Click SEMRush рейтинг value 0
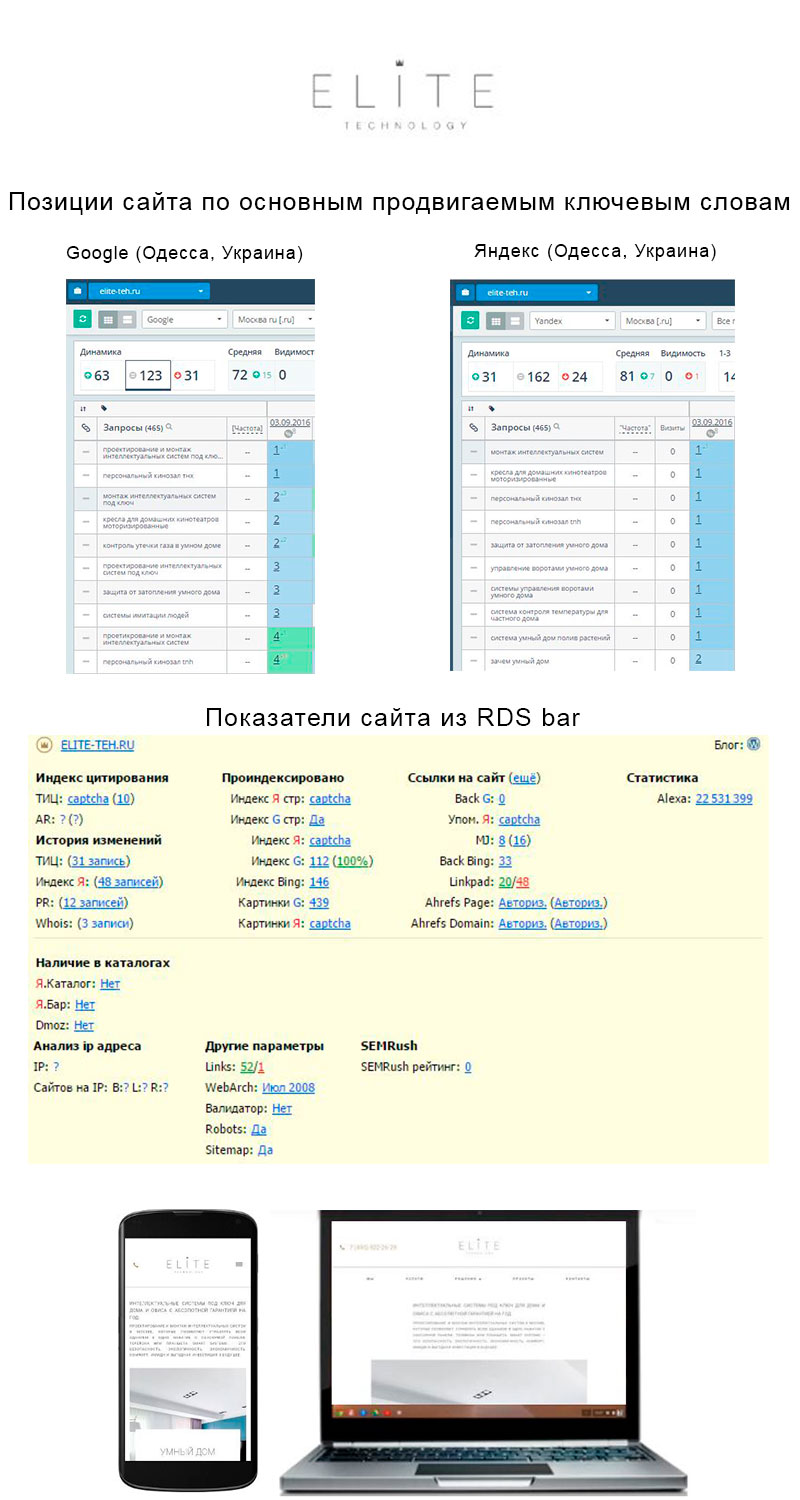Screen dimensions: 800x1500 (x=468, y=1067)
